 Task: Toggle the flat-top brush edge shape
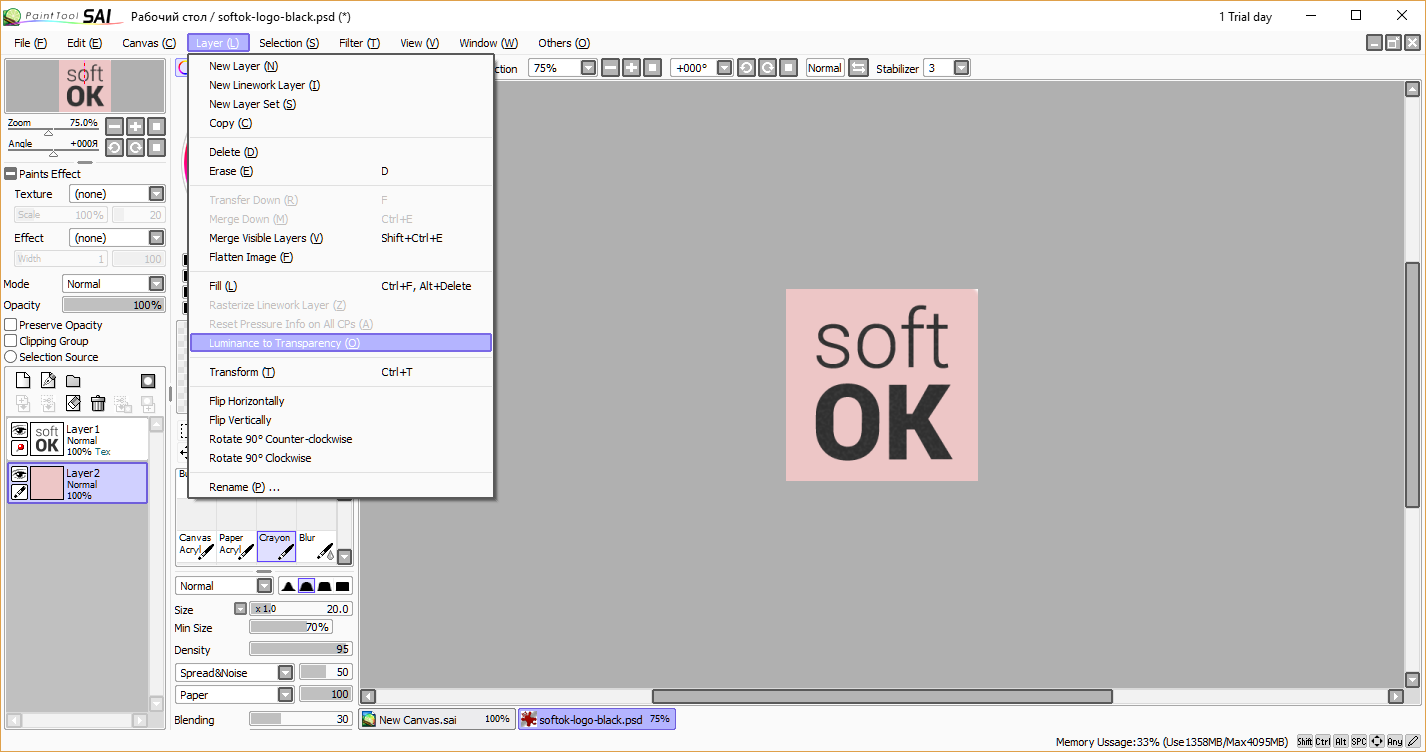point(325,586)
